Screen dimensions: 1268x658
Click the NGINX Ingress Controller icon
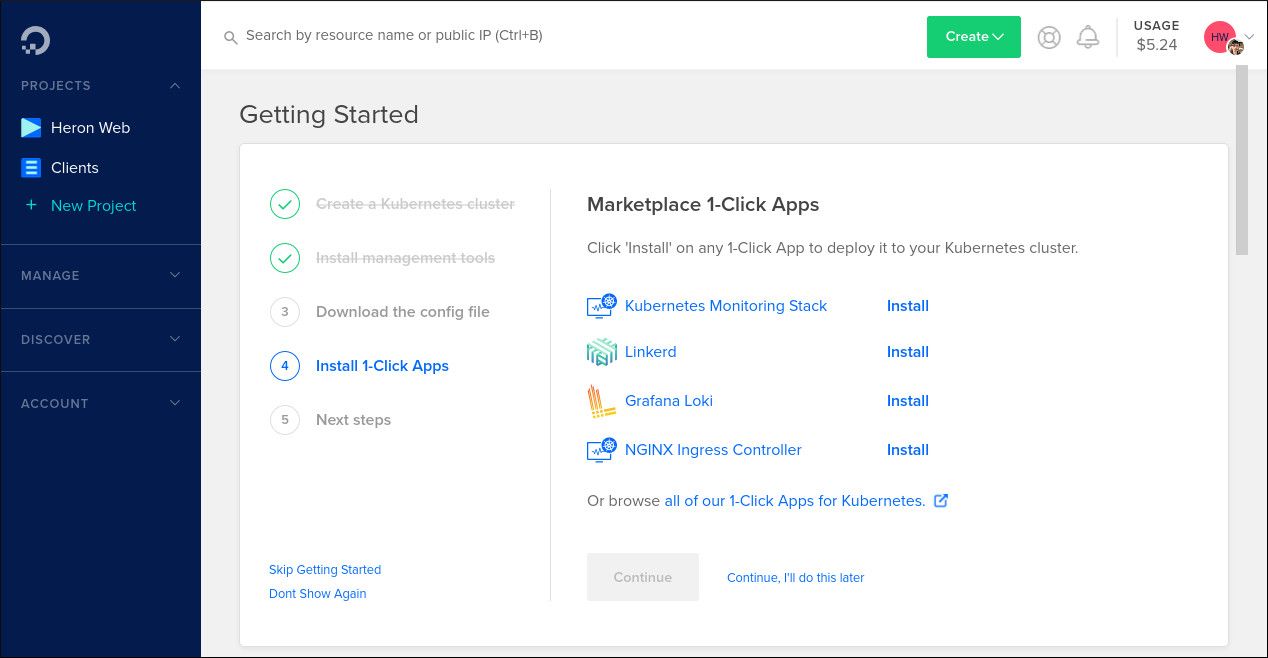click(601, 450)
